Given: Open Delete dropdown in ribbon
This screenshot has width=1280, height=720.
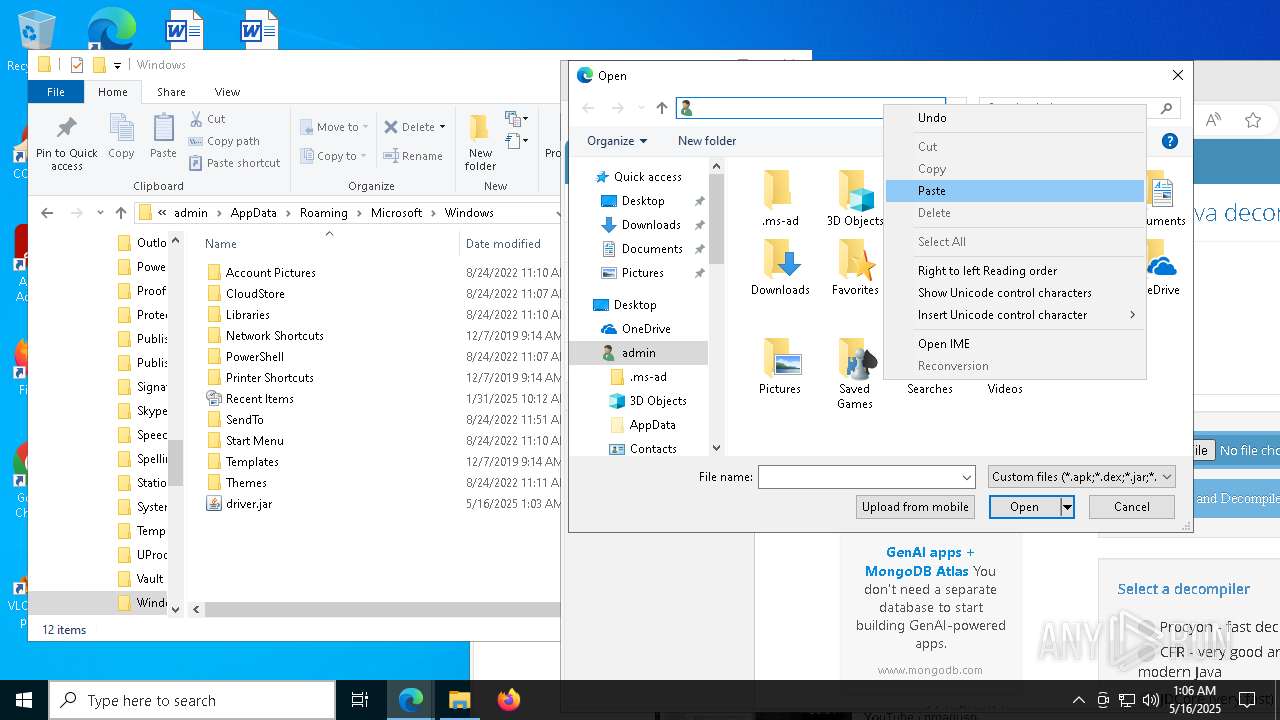Looking at the screenshot, I should 415,127.
